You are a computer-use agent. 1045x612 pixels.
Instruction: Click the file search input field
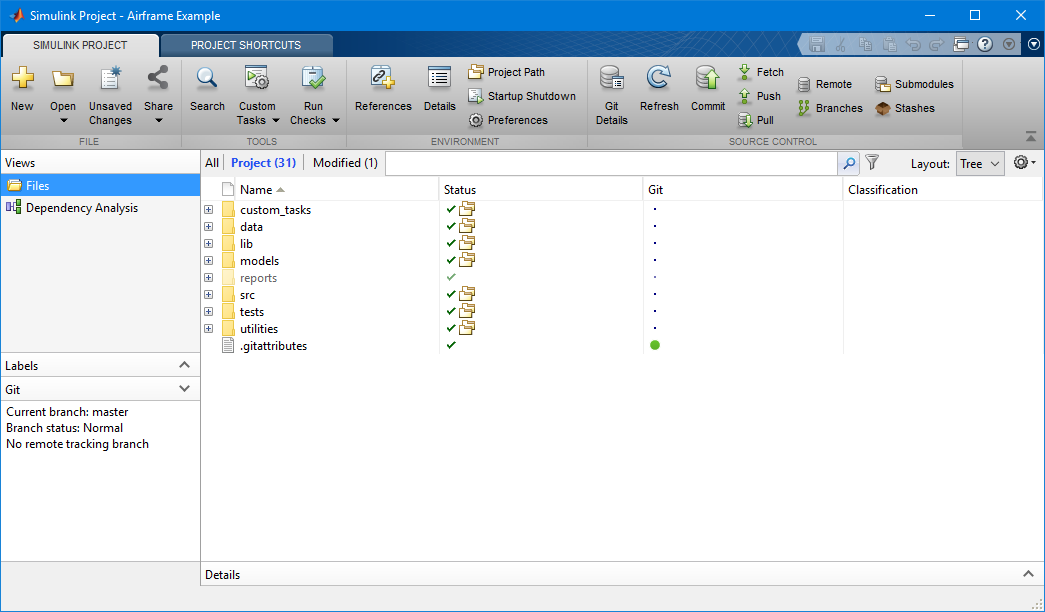(x=611, y=163)
